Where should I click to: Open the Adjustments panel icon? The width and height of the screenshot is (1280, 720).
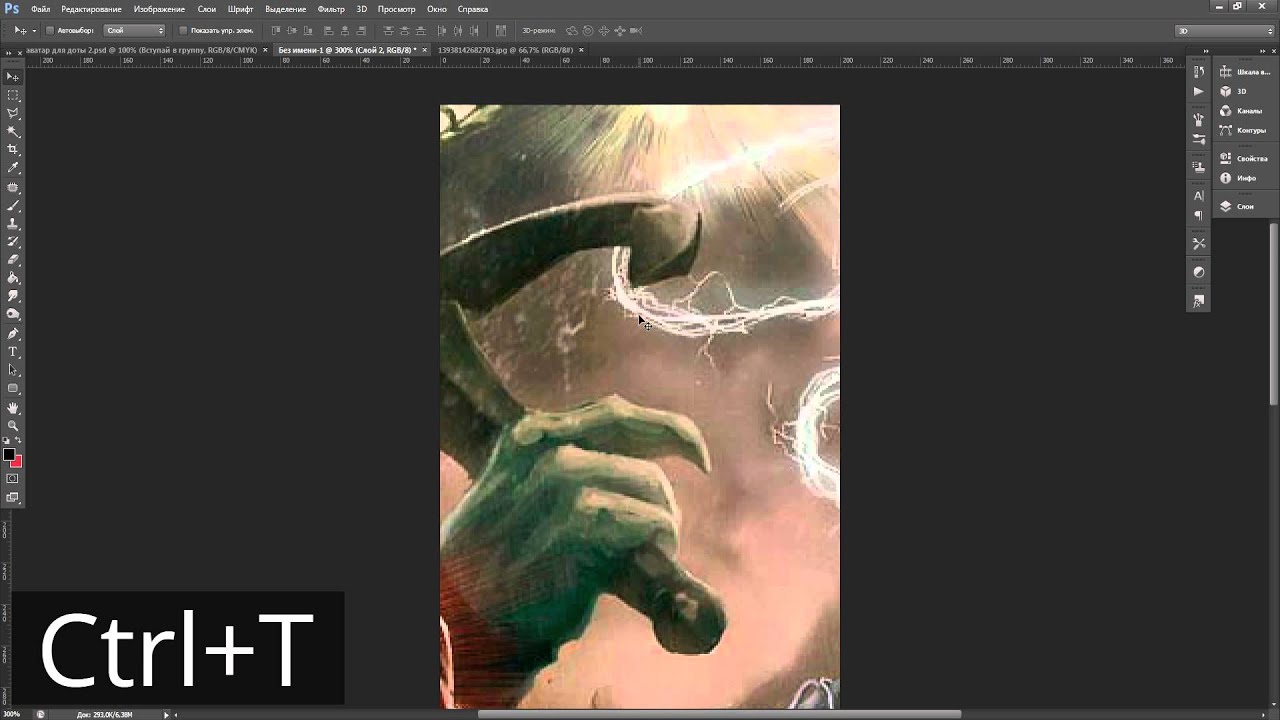1199,272
